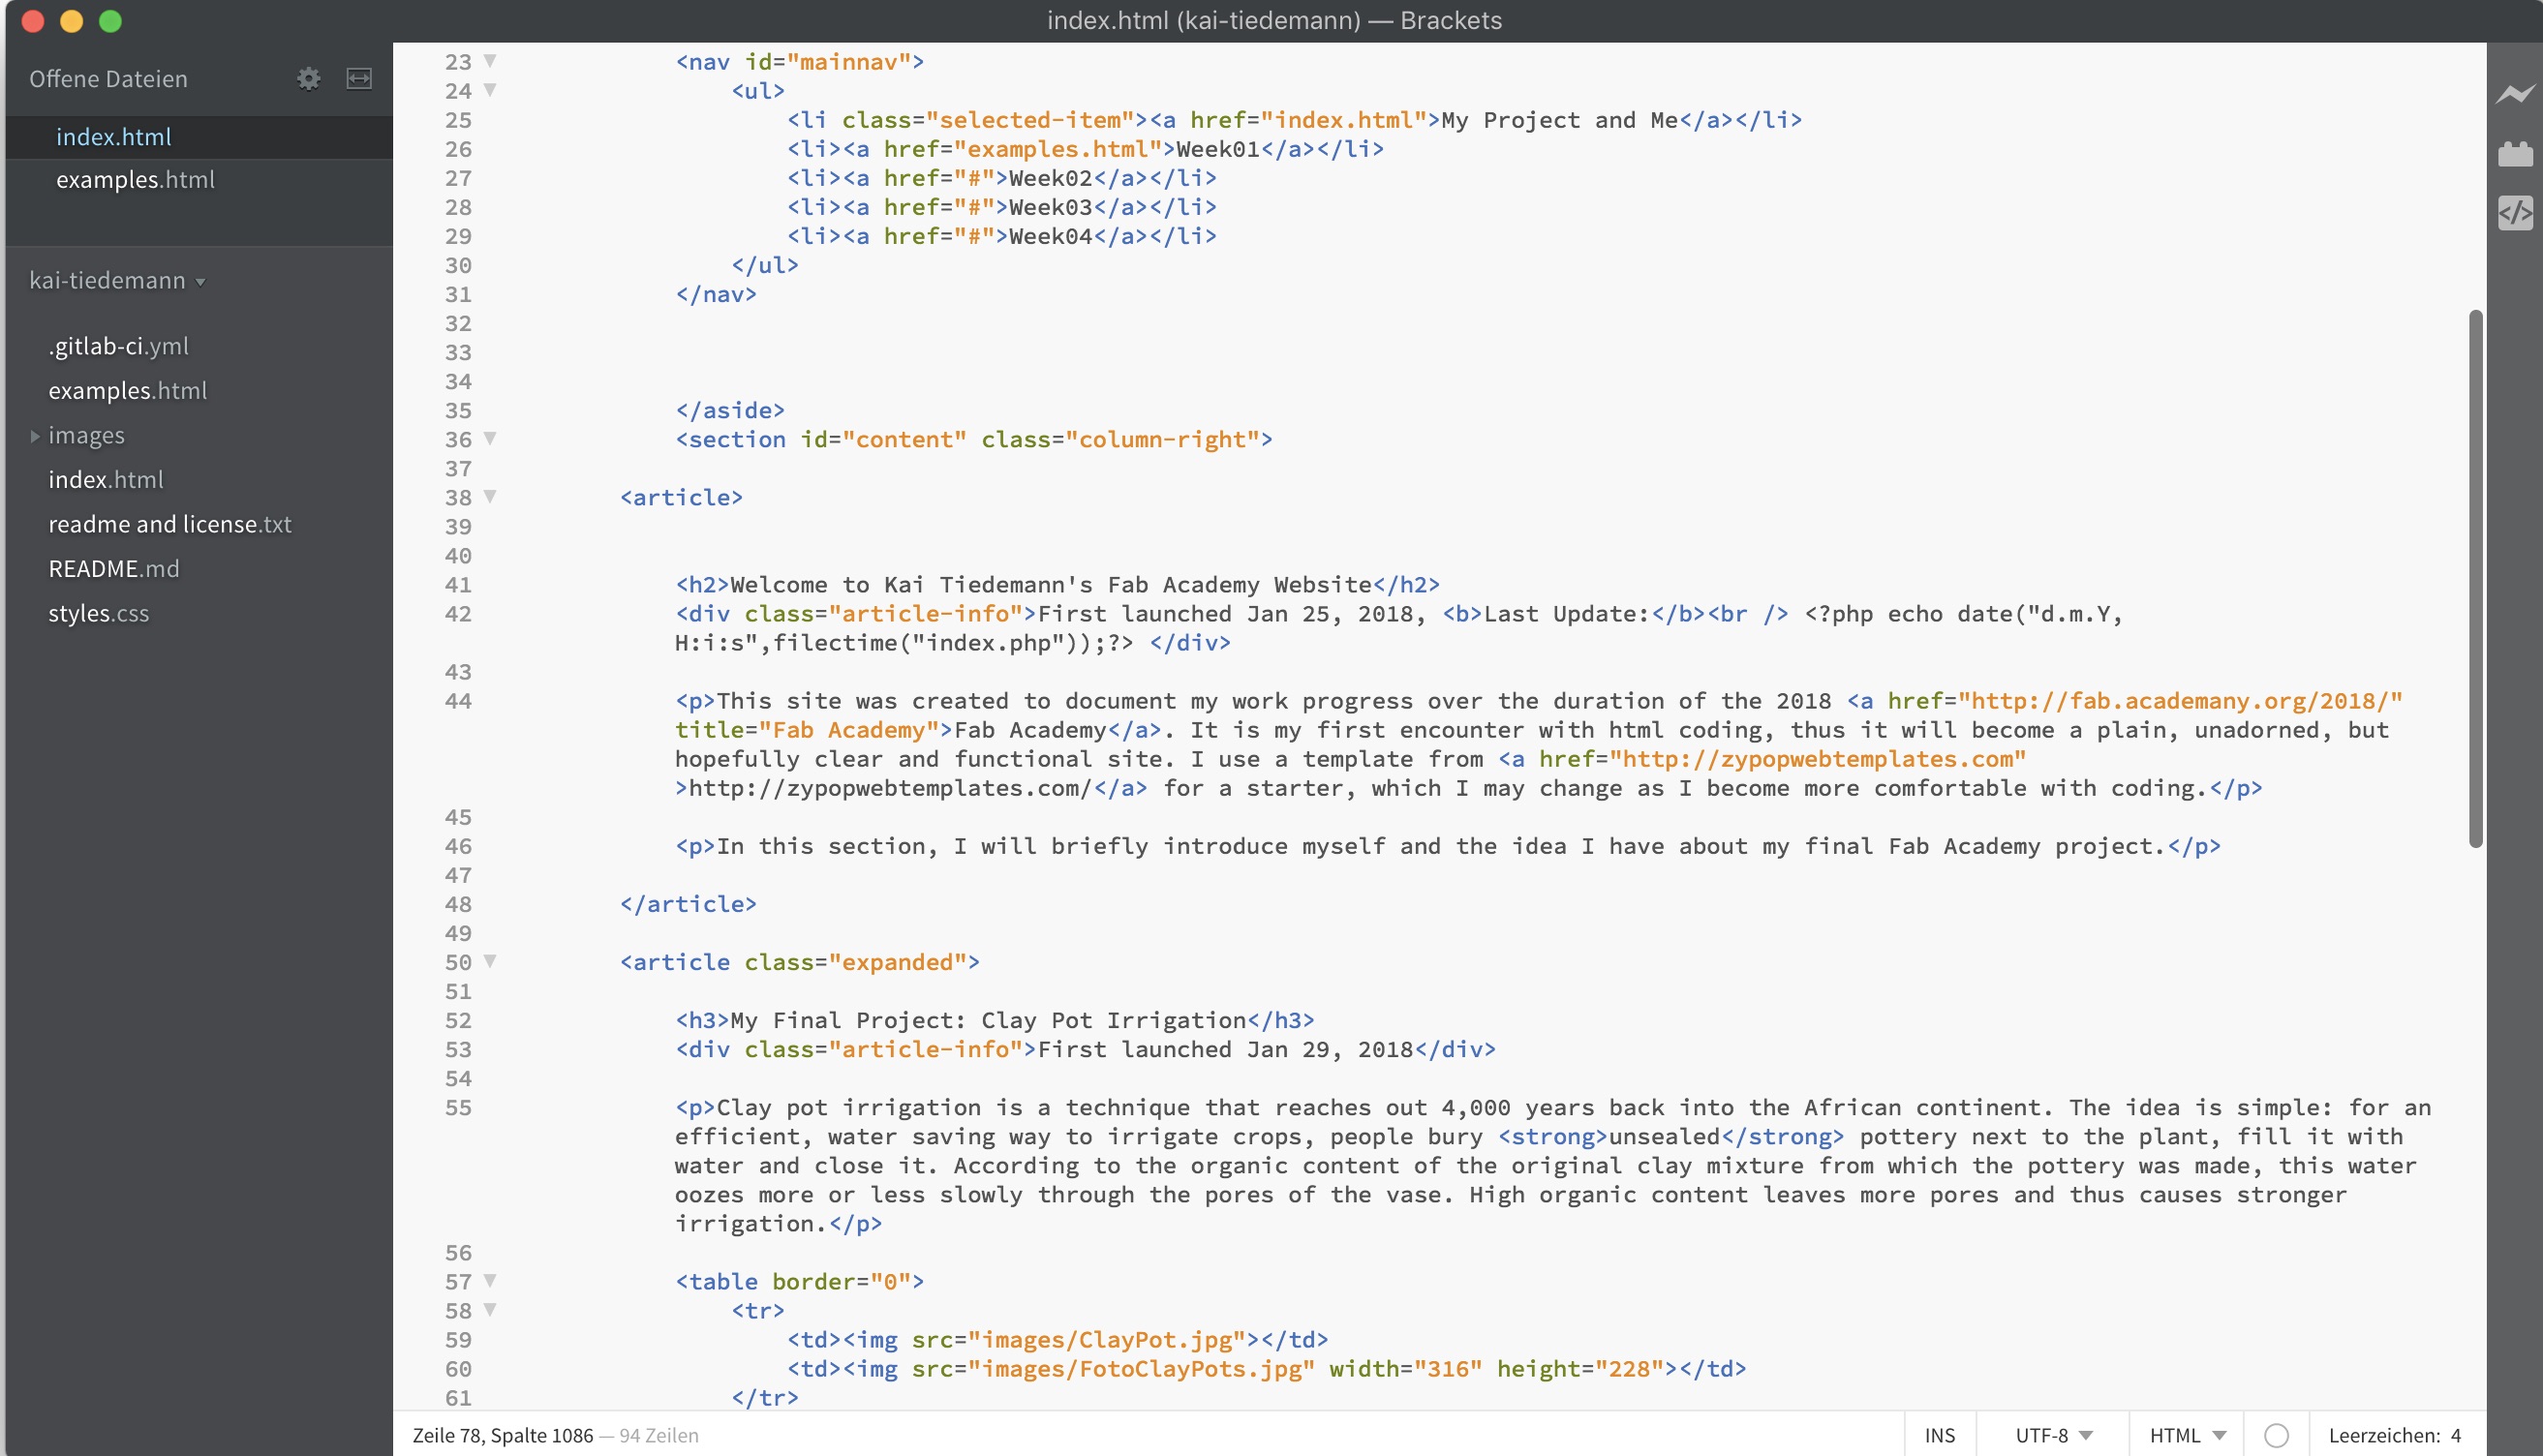The image size is (2543, 1456).
Task: Open styles.css from the project tree
Action: pyautogui.click(x=98, y=613)
